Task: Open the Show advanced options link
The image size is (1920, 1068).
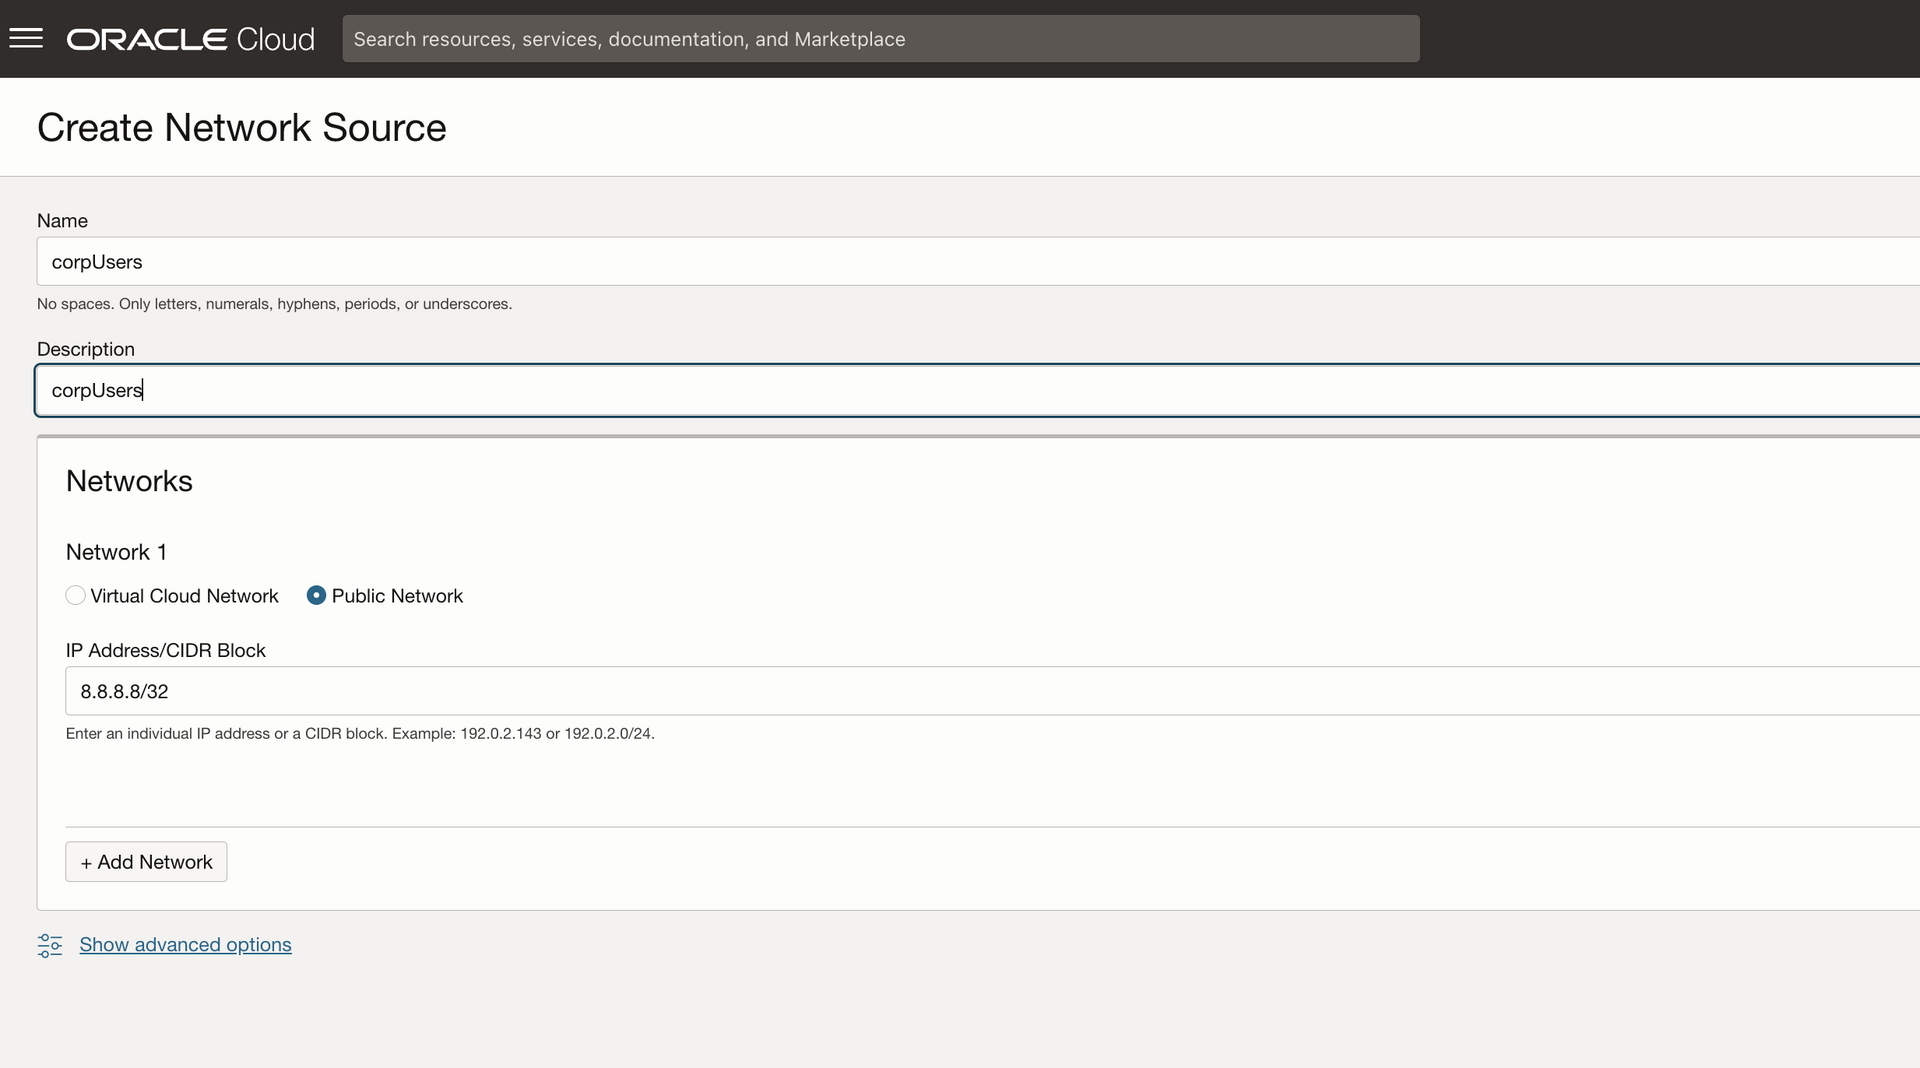Action: (x=185, y=945)
